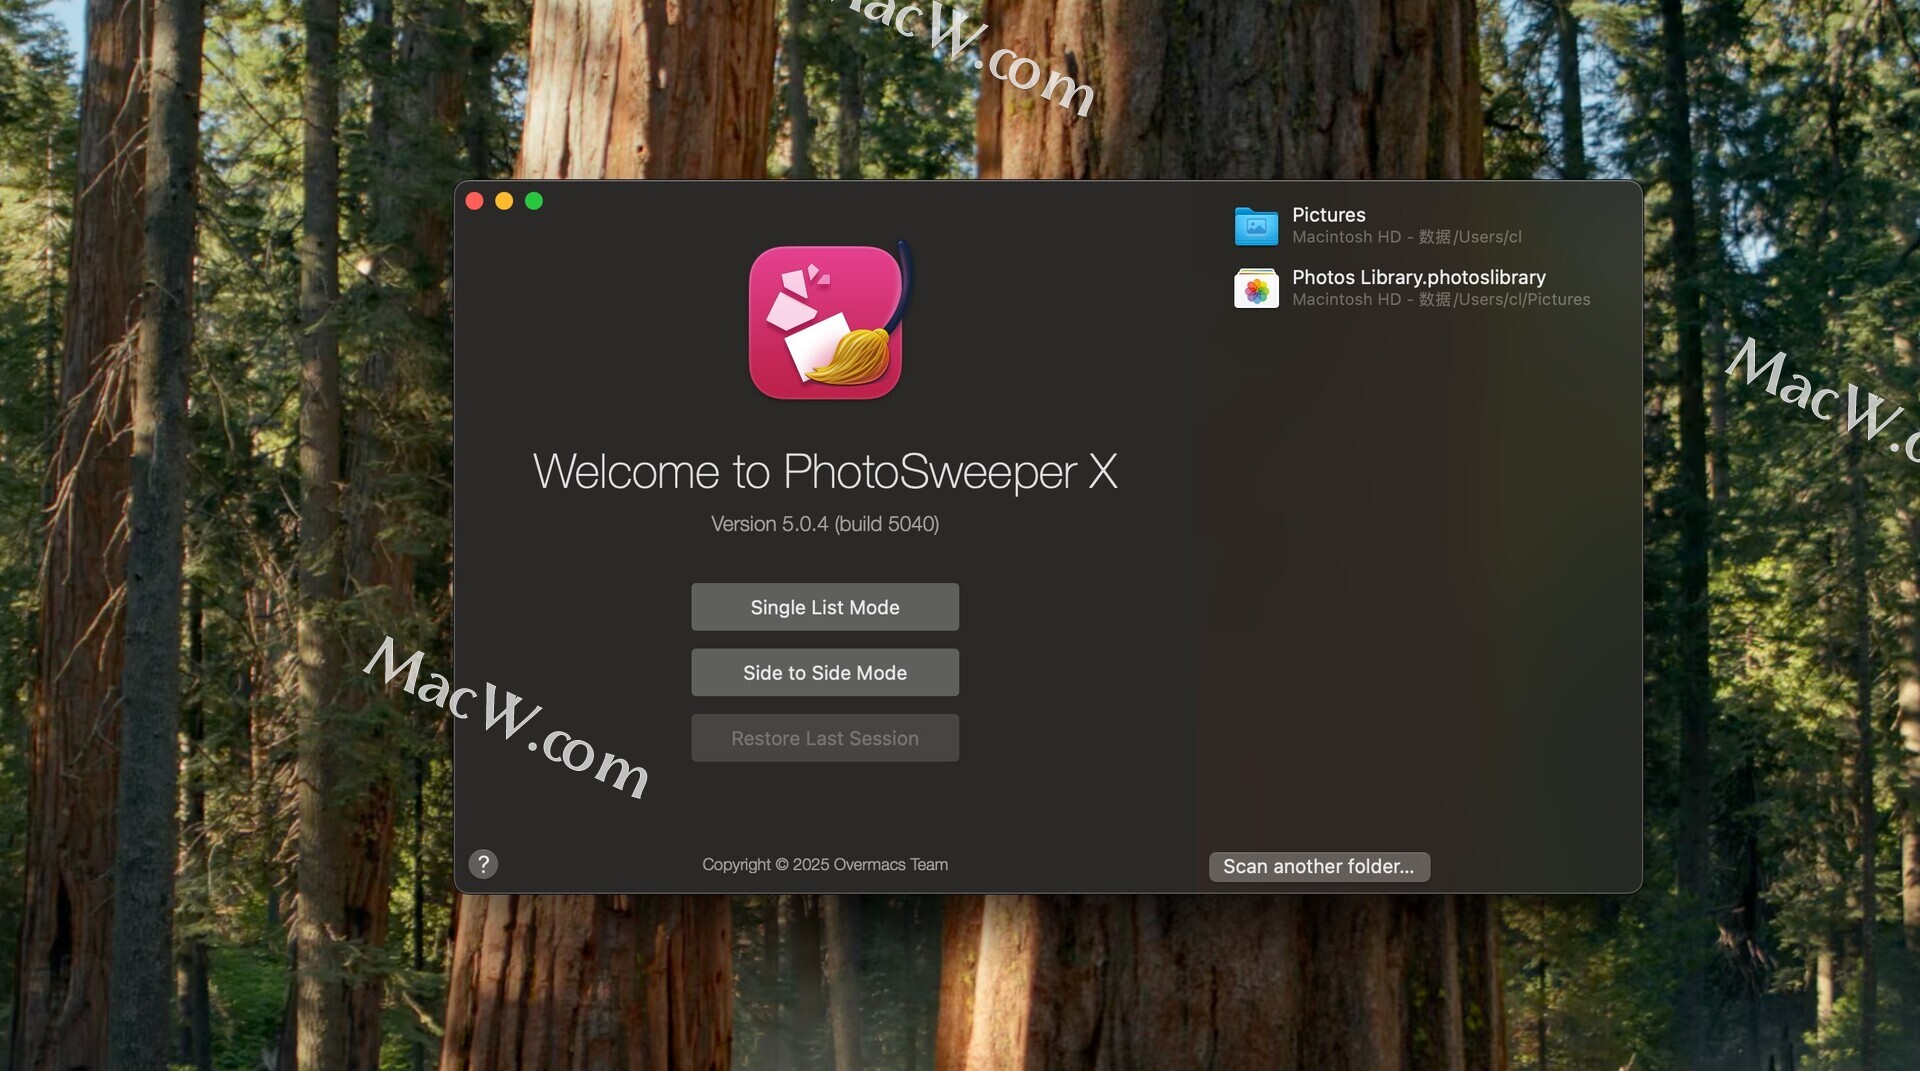Minimize the welcome window with yellow button
This screenshot has height=1071, width=1920.
point(504,201)
